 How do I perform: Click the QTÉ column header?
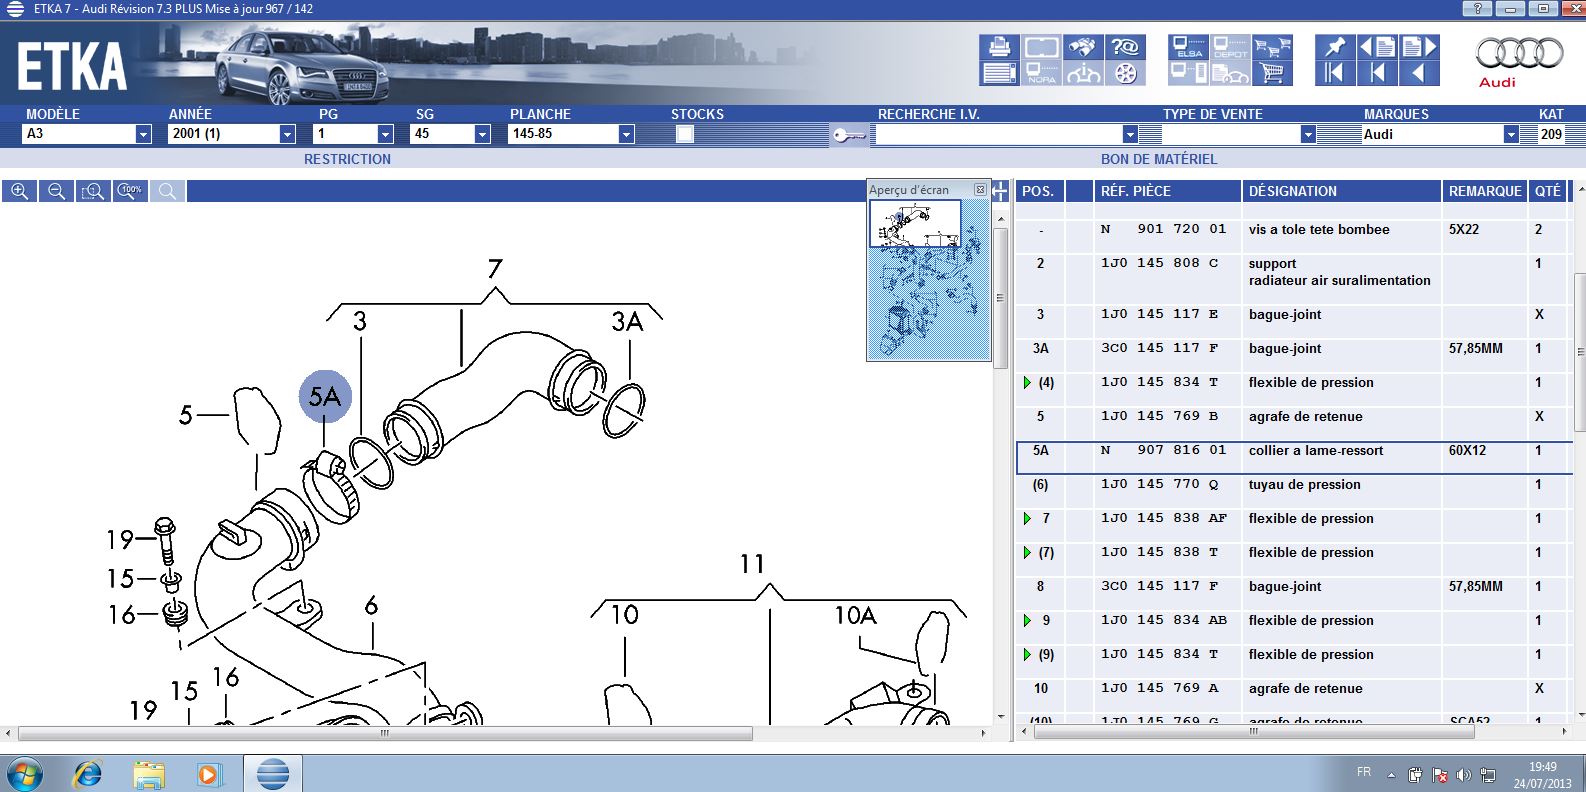click(1548, 191)
